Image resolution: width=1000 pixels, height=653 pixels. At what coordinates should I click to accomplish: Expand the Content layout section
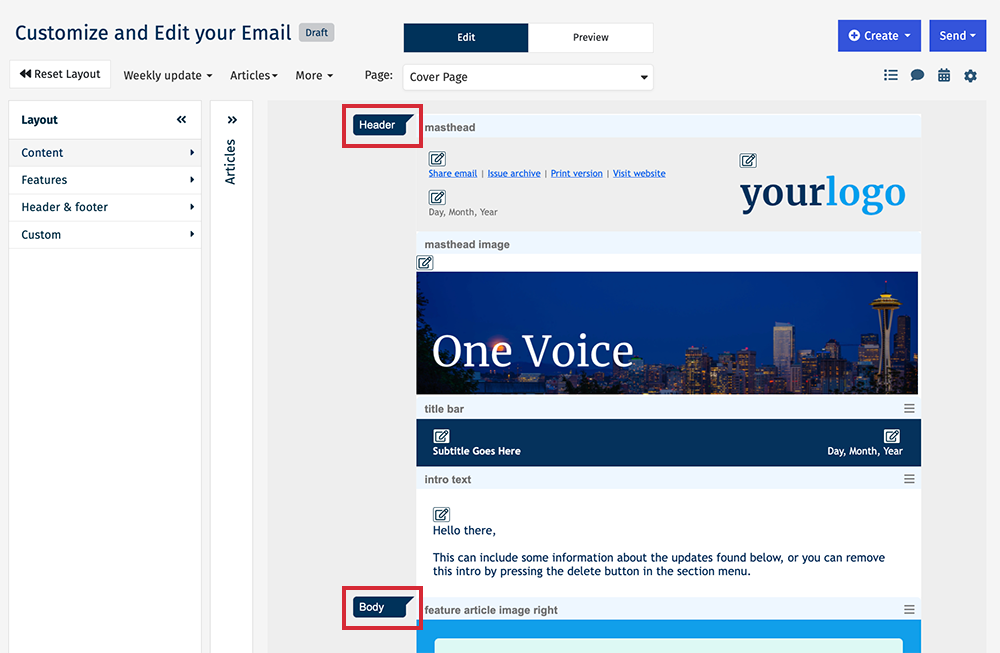coord(105,152)
